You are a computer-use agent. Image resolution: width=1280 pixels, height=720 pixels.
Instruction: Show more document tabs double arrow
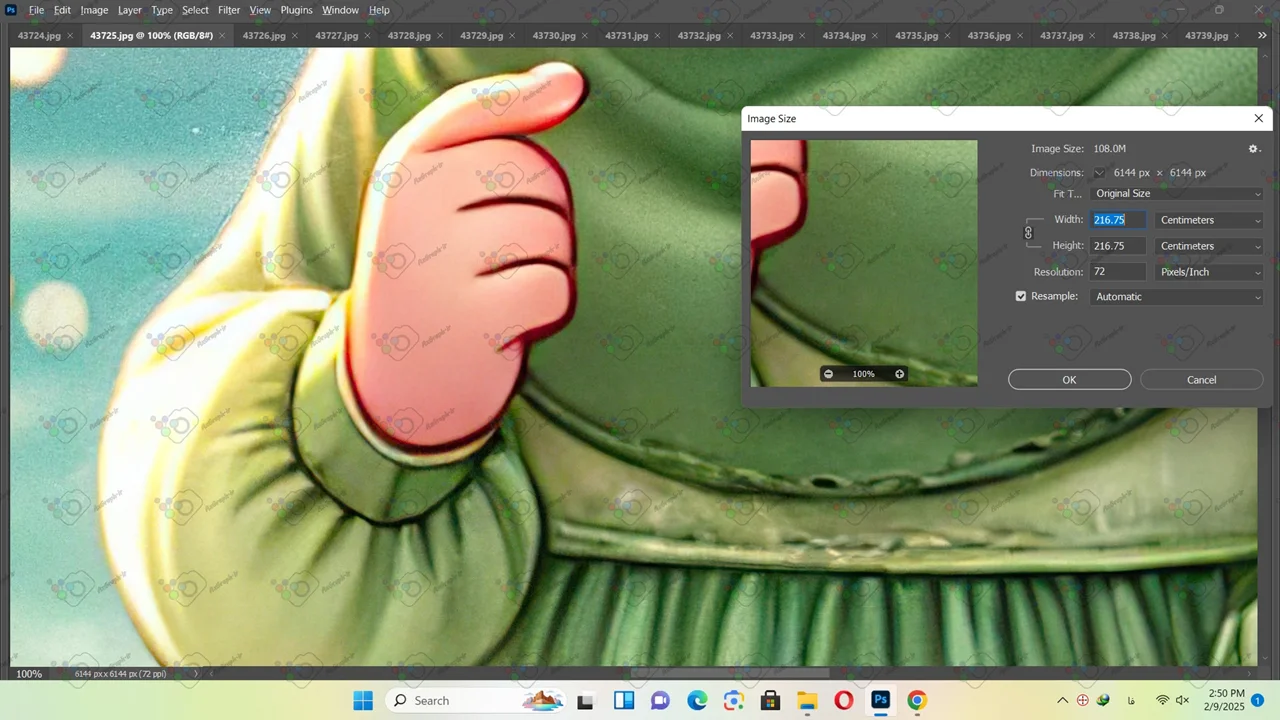click(x=1262, y=36)
